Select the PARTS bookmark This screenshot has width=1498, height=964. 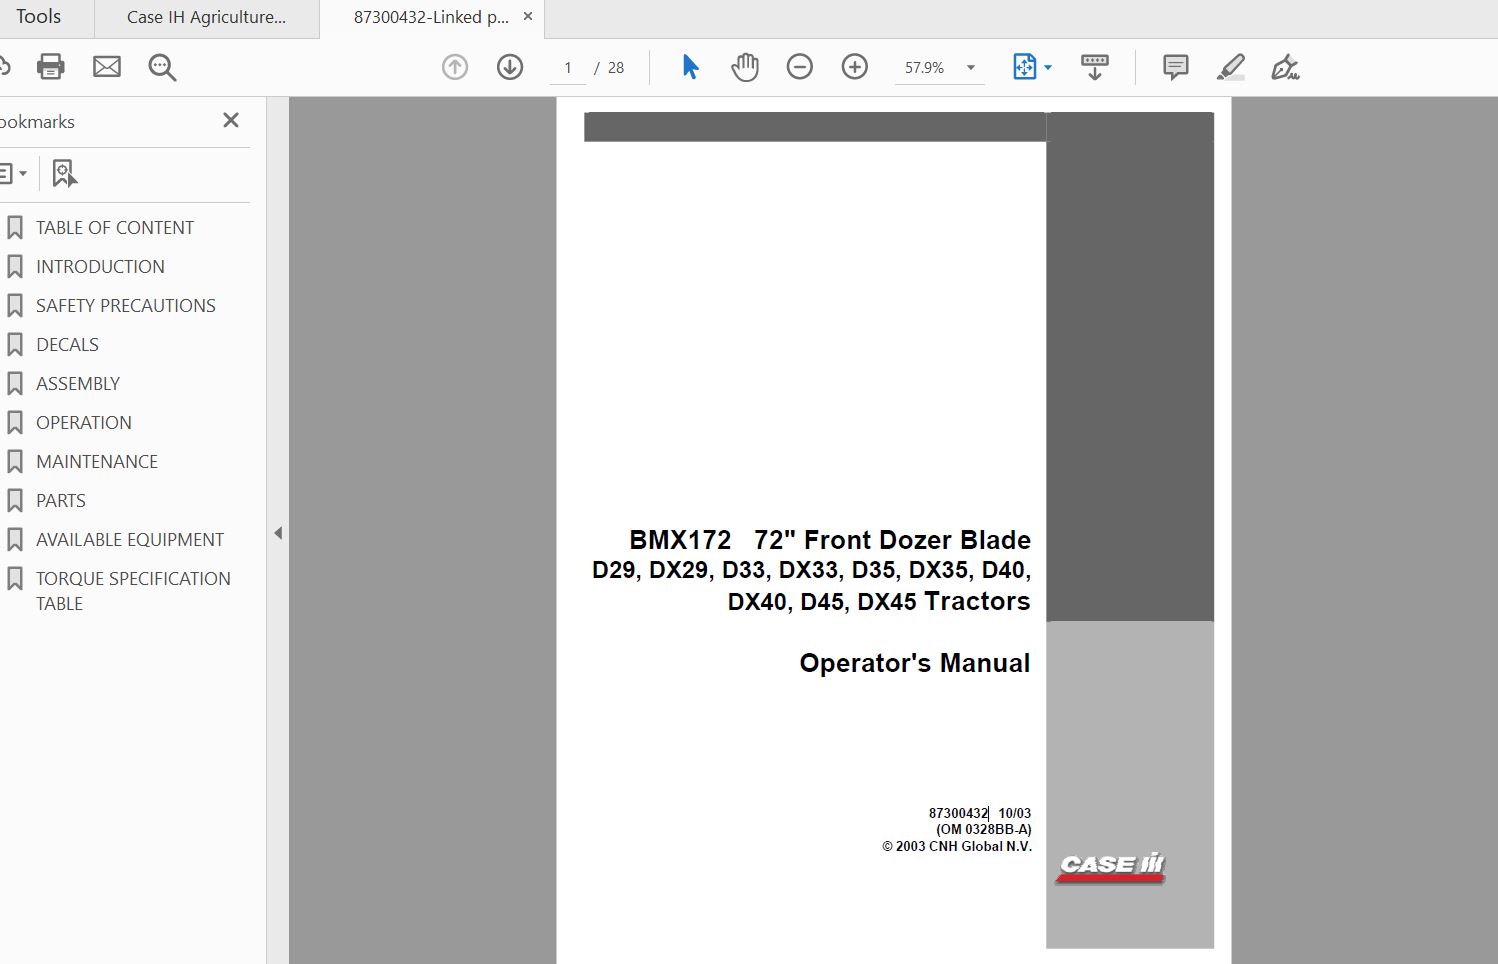click(61, 501)
